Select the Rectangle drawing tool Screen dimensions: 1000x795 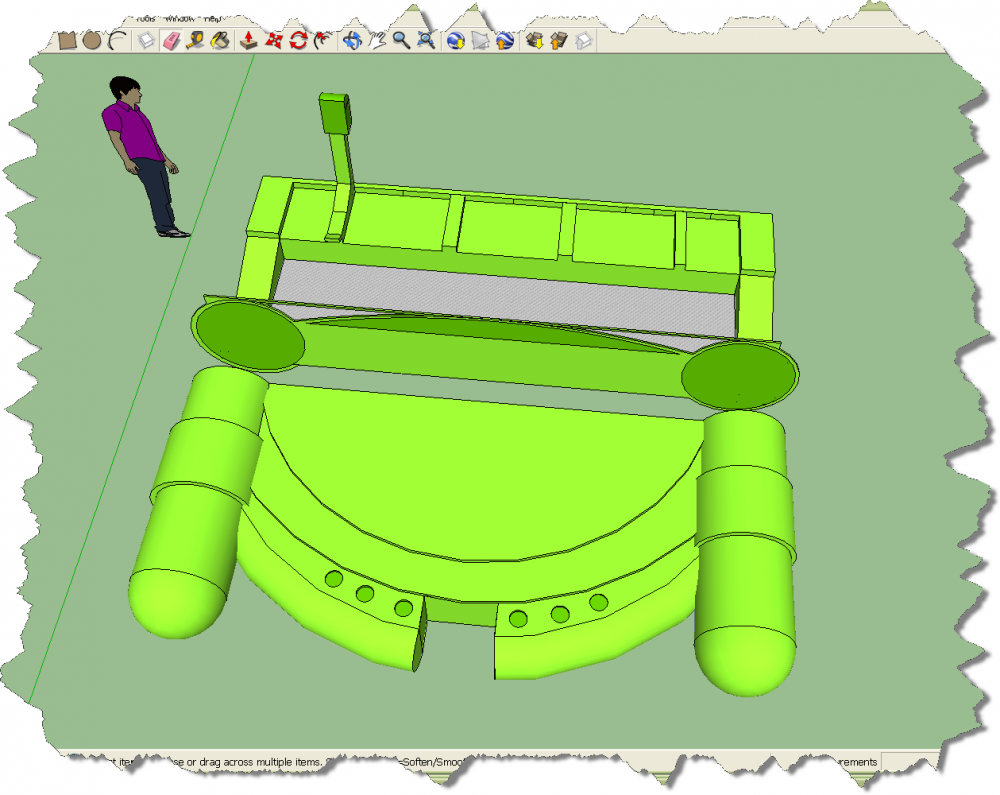[x=68, y=41]
